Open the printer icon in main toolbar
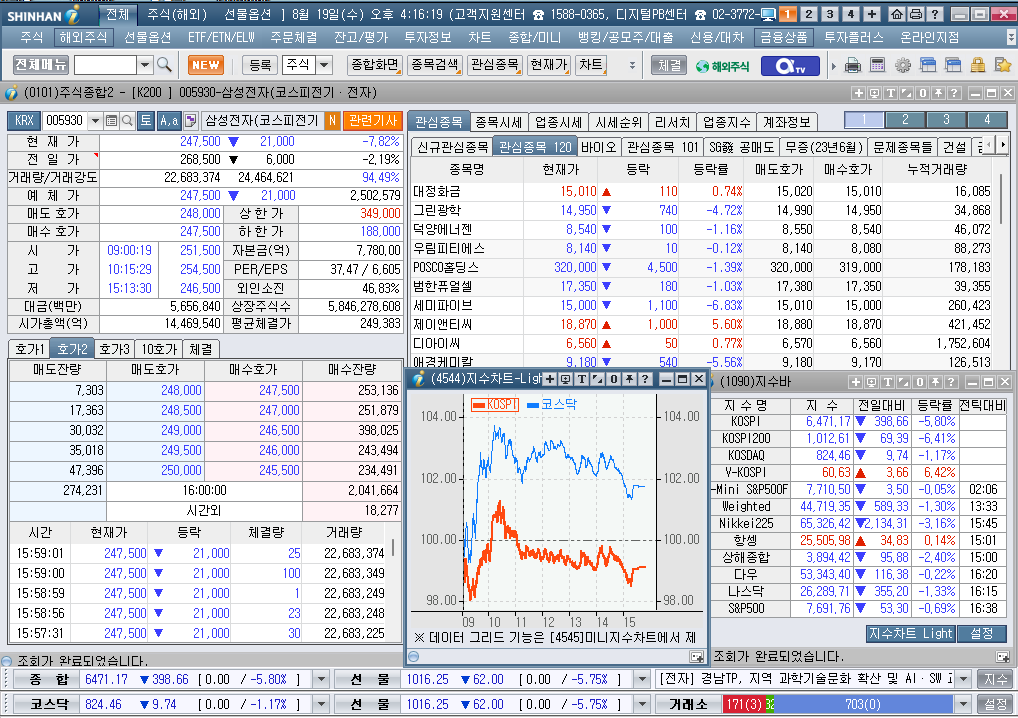This screenshot has width=1018, height=718. [852, 65]
